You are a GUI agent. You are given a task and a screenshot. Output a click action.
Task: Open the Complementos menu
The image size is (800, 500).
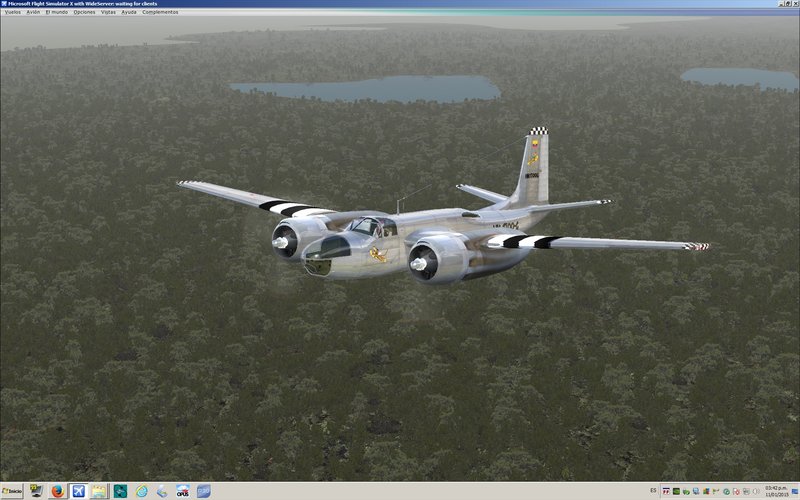tap(160, 12)
